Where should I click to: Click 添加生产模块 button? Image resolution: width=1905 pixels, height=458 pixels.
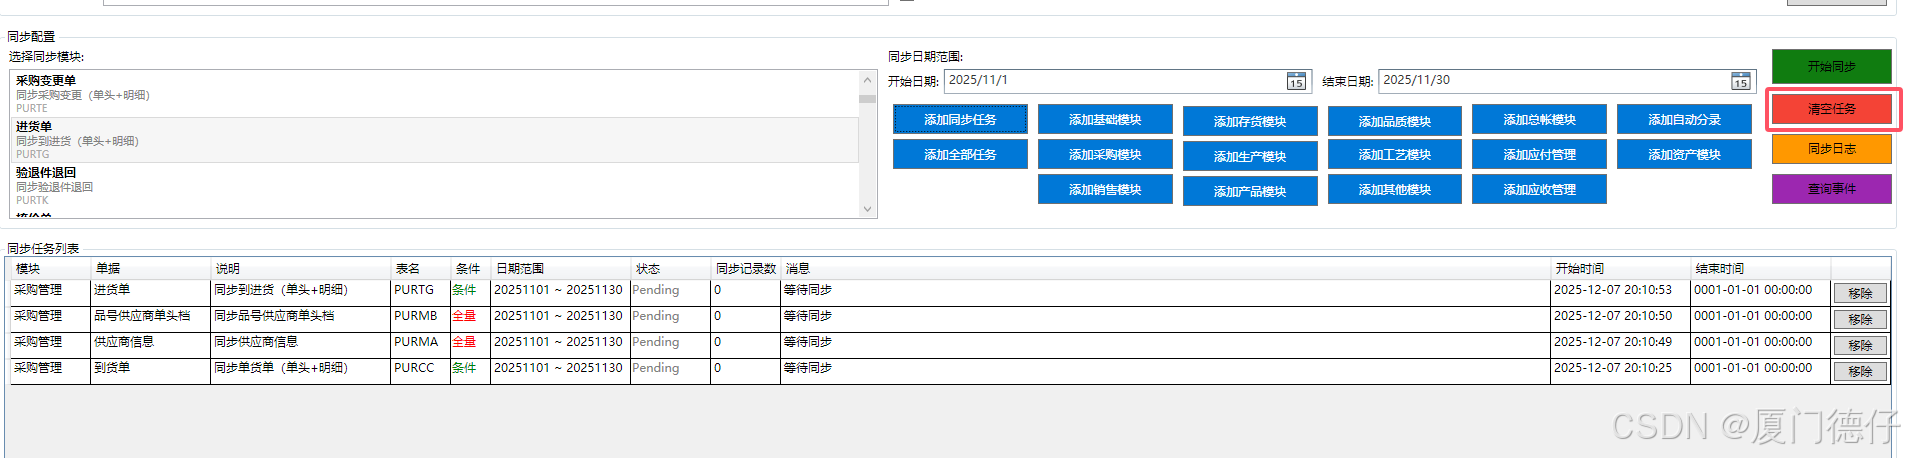(x=1250, y=156)
